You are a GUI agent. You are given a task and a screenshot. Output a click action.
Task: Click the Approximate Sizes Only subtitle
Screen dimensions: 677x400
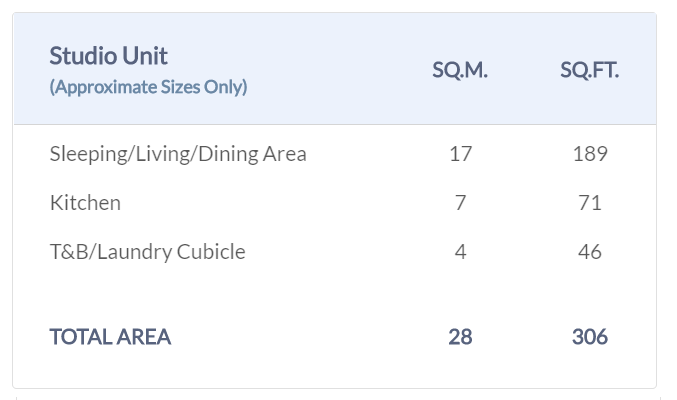point(148,87)
